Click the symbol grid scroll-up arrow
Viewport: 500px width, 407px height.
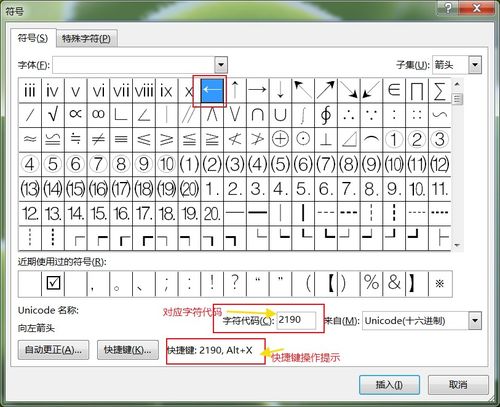tap(457, 84)
